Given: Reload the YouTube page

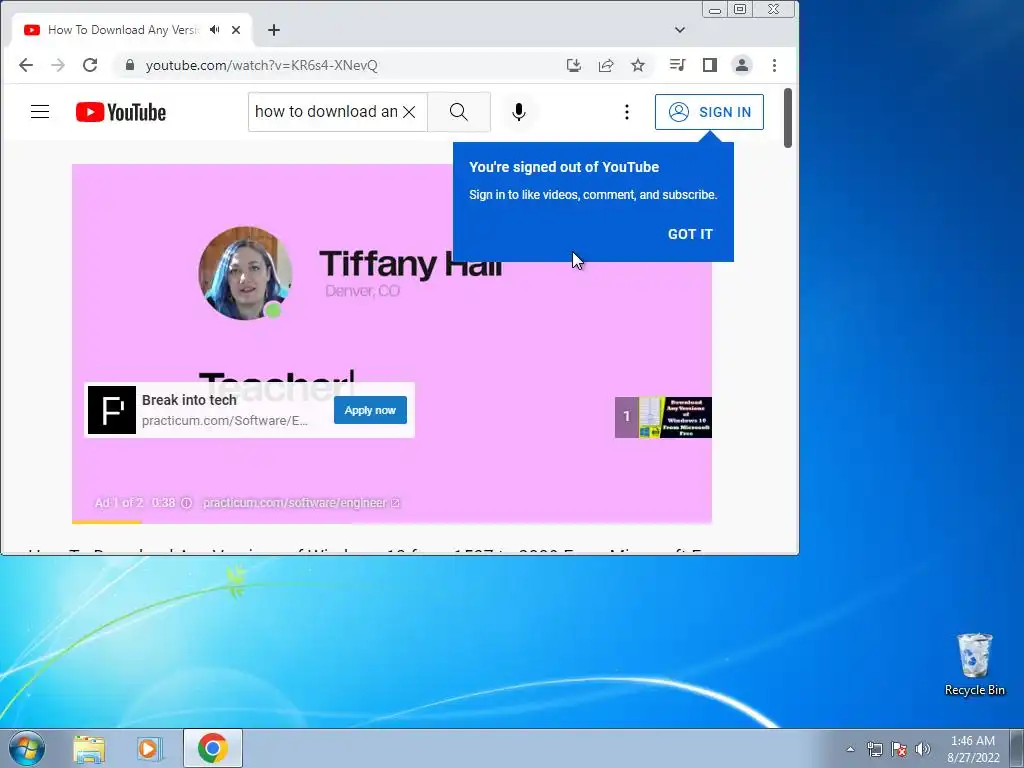Looking at the screenshot, I should tap(90, 65).
